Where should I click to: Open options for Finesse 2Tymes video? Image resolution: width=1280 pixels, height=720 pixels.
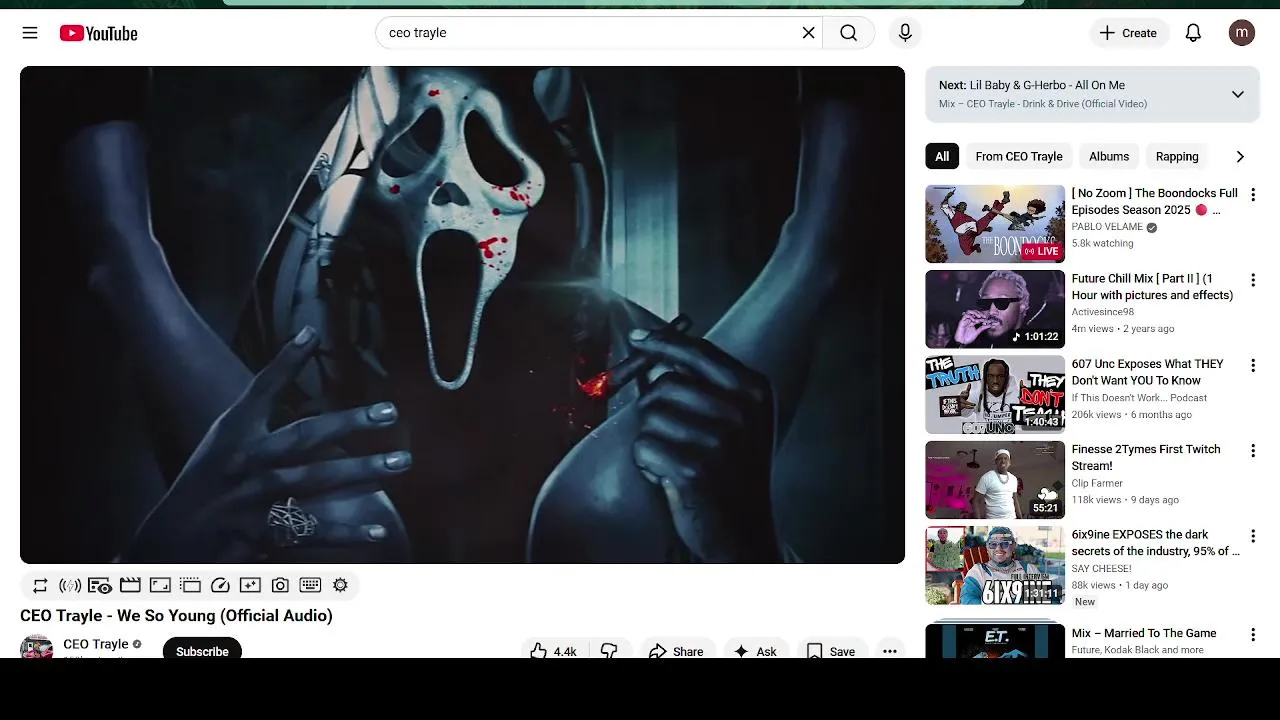[1253, 451]
